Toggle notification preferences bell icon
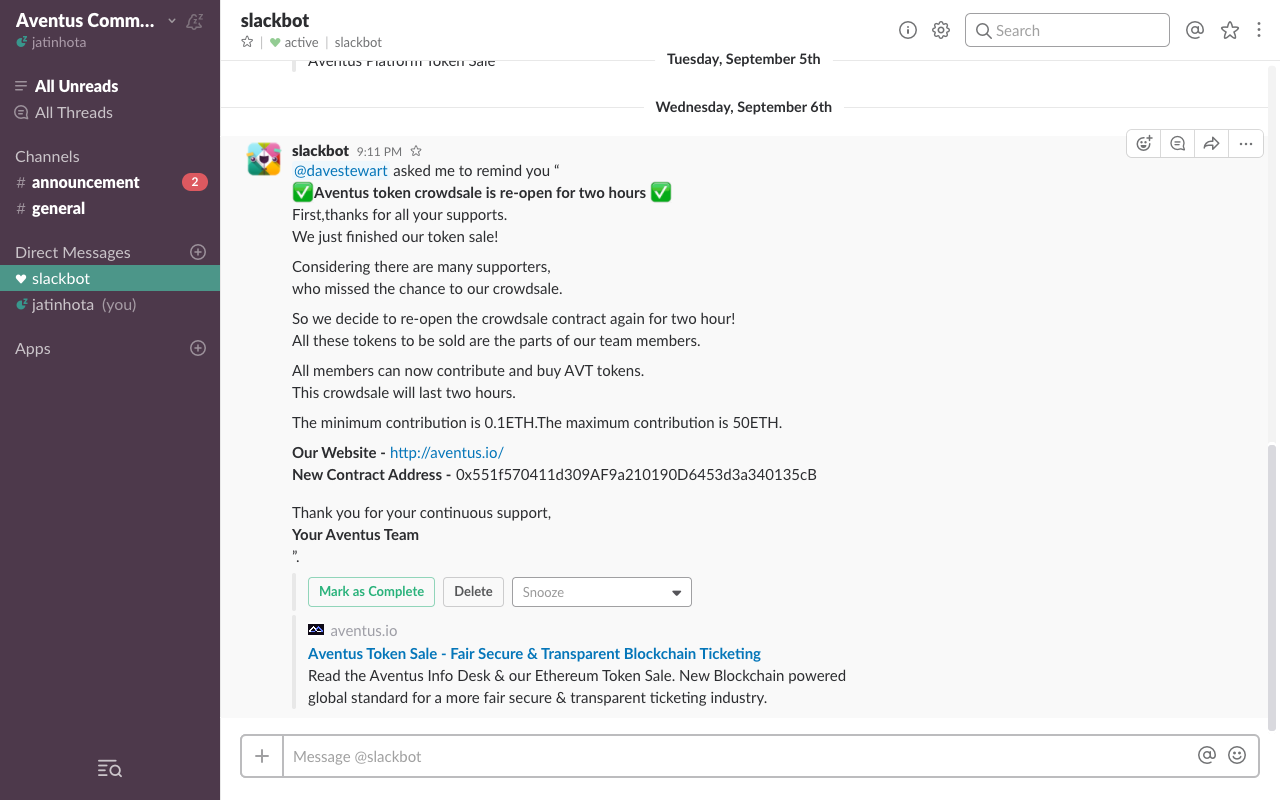1280x800 pixels. tap(194, 20)
